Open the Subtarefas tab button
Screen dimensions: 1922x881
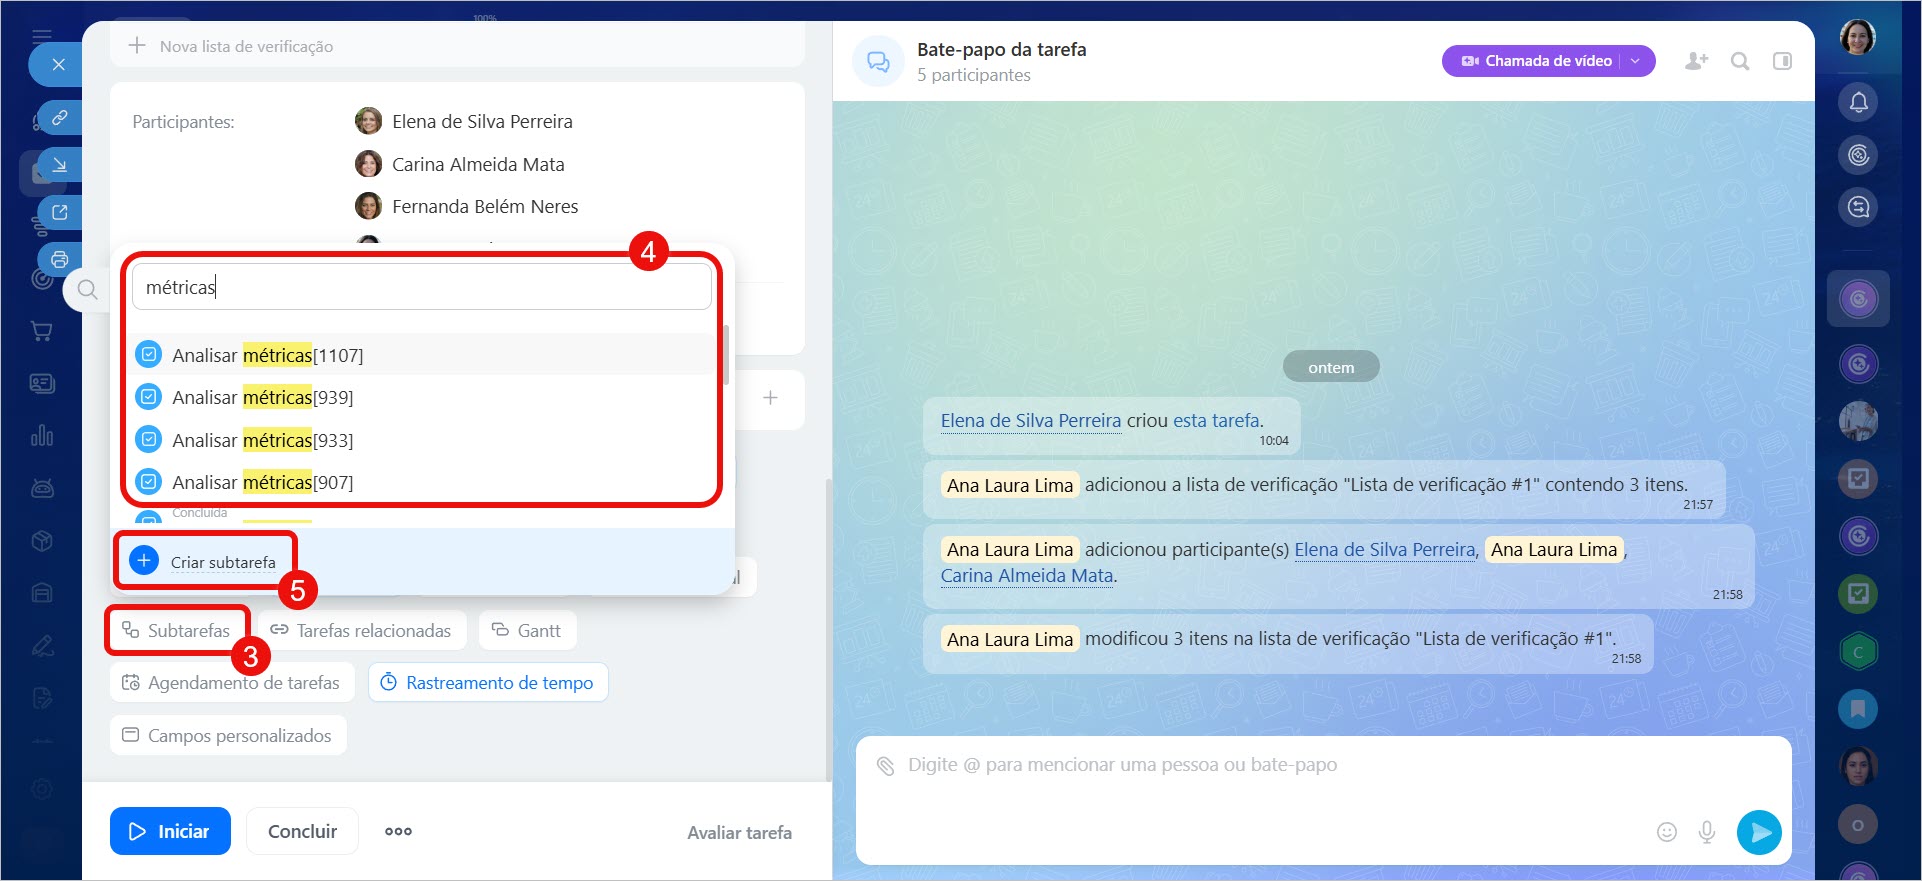coord(177,631)
